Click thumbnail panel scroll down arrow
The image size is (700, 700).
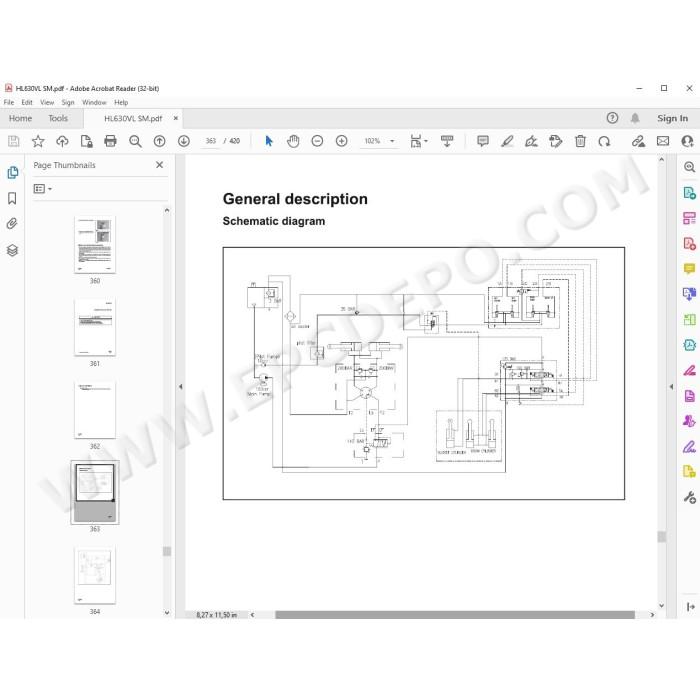(167, 613)
